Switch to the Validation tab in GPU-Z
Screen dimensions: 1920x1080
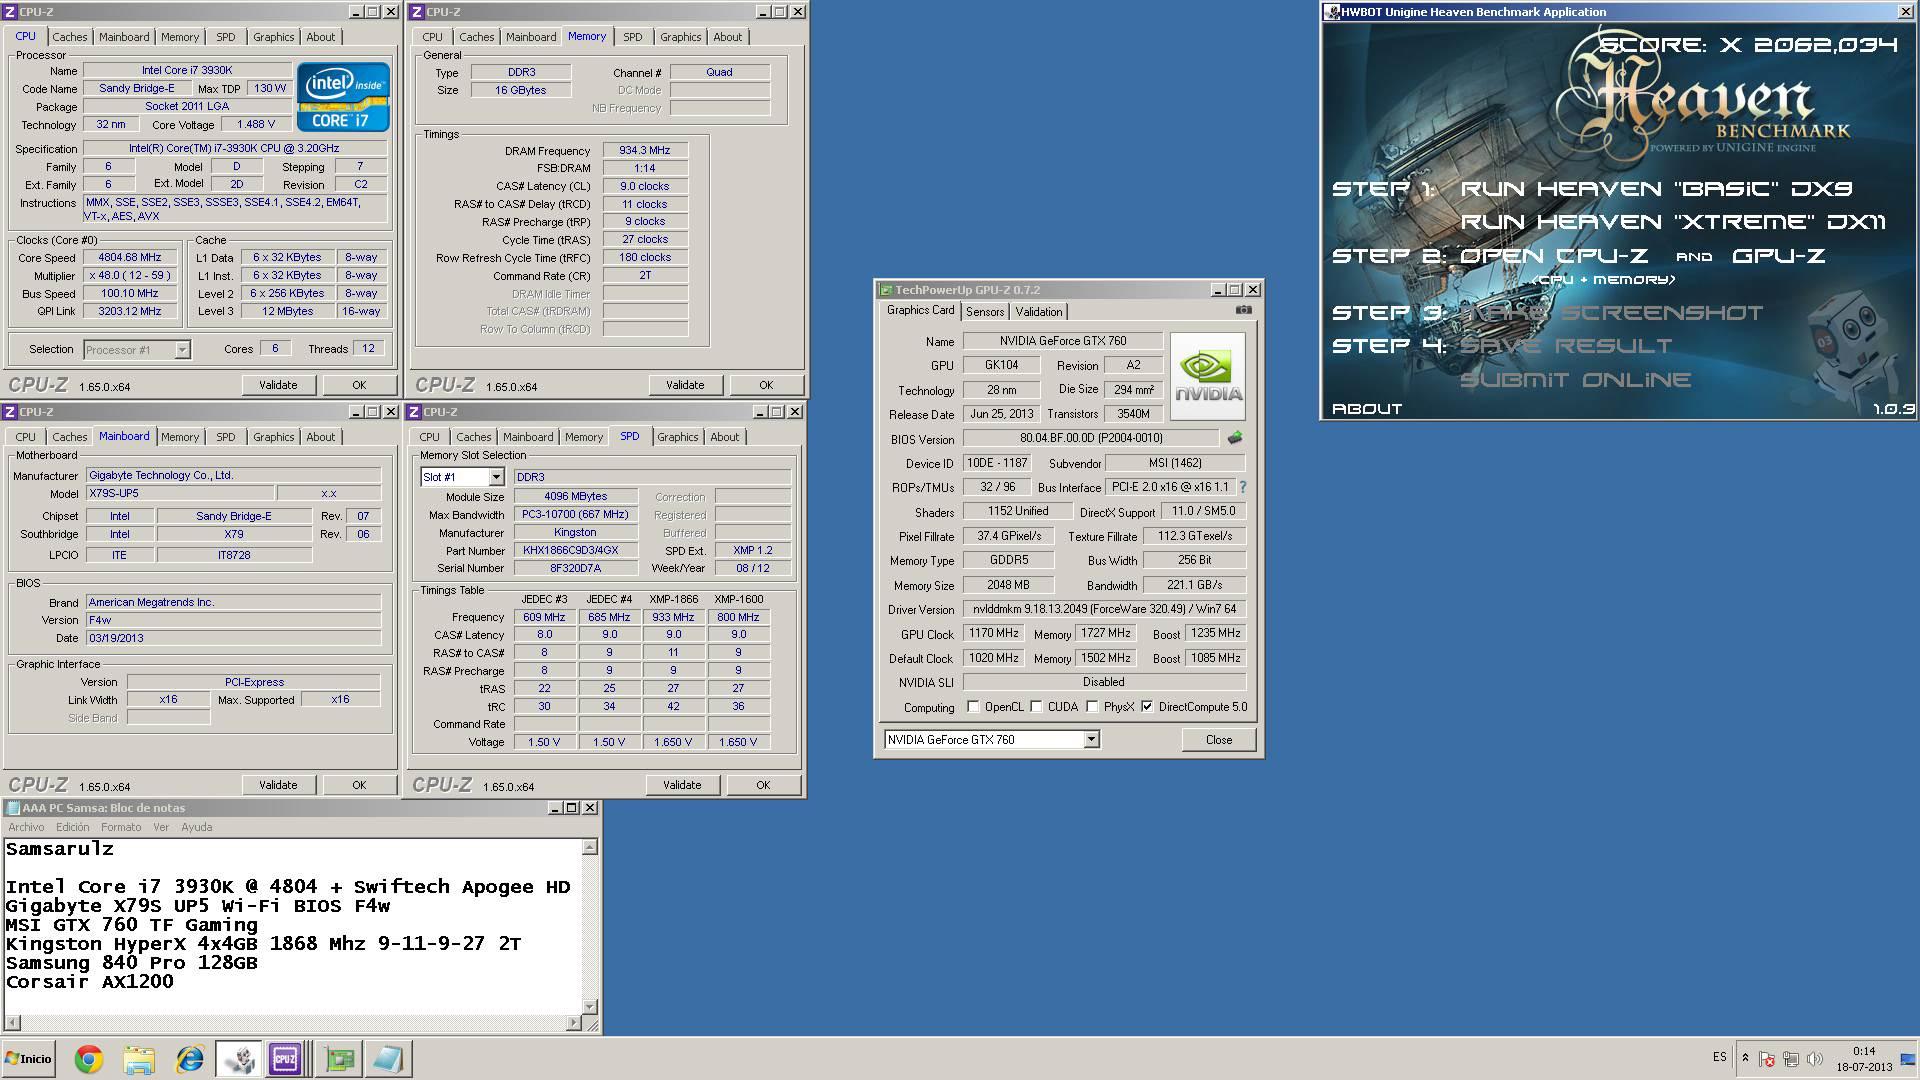coord(1039,312)
